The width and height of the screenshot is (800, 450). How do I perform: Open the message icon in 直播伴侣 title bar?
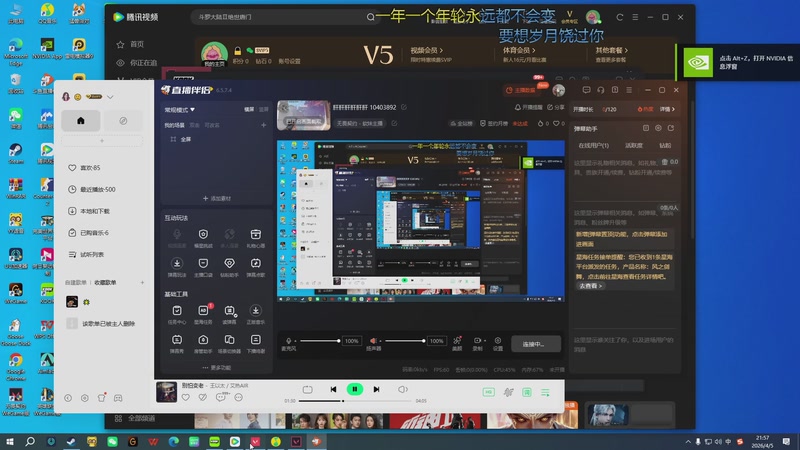[586, 90]
